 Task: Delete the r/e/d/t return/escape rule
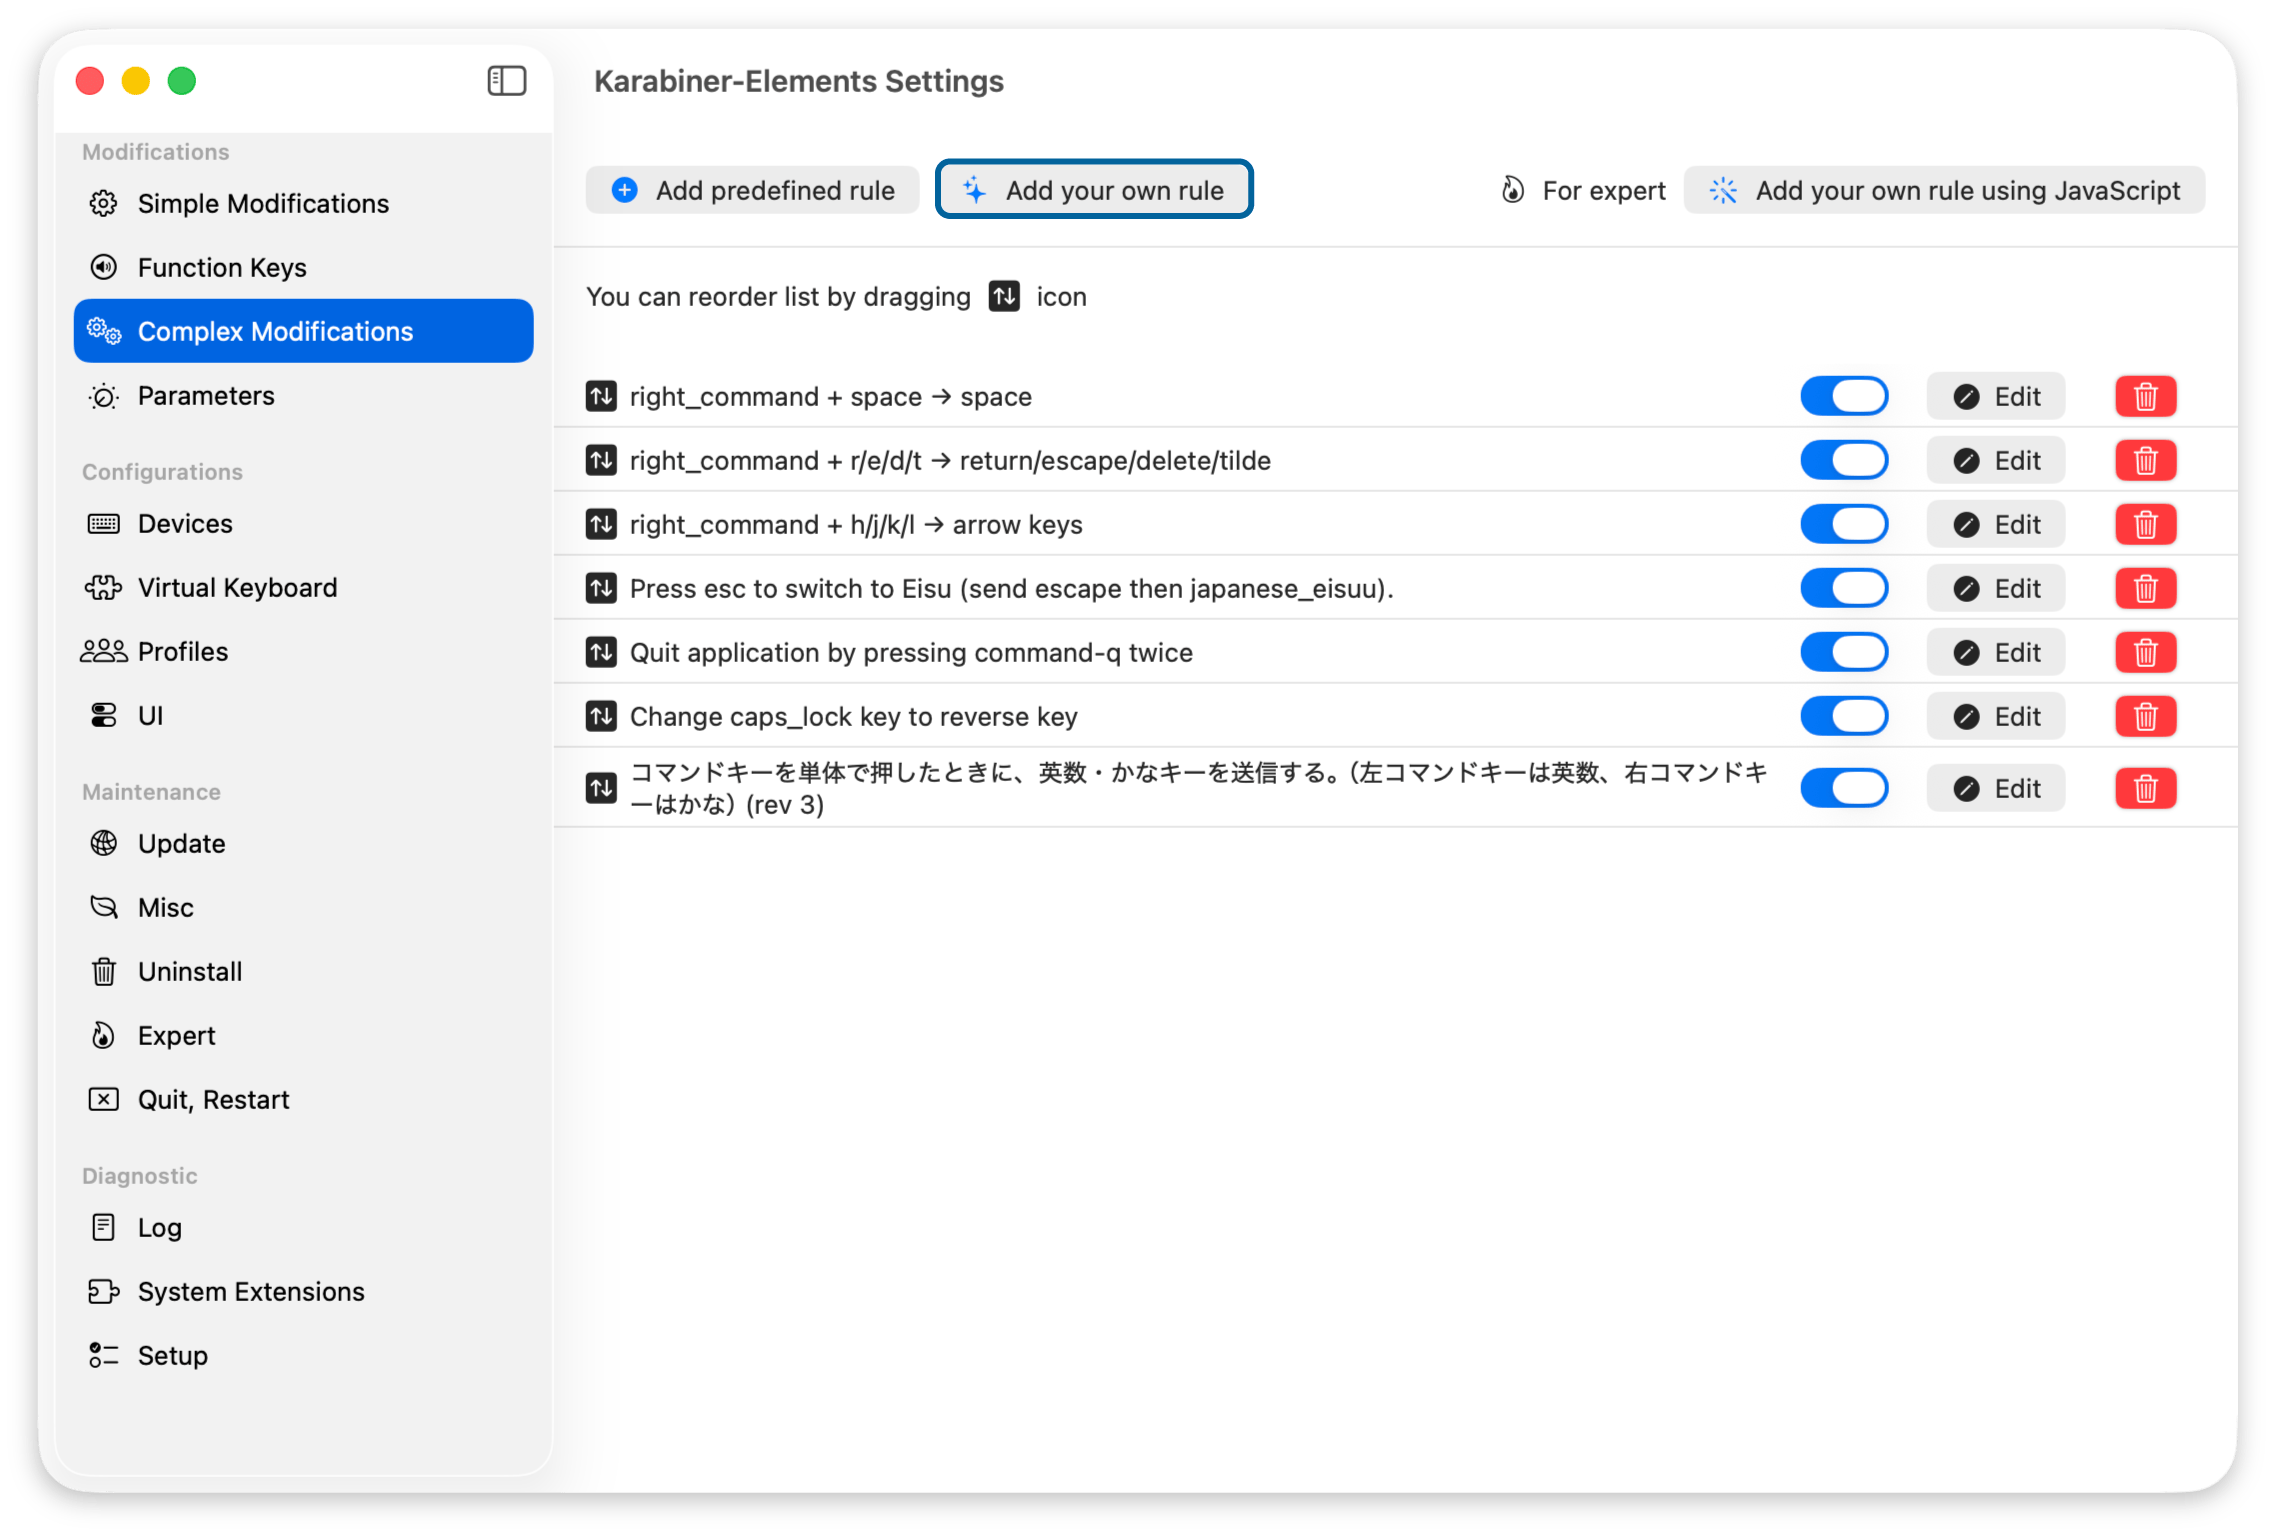2145,461
